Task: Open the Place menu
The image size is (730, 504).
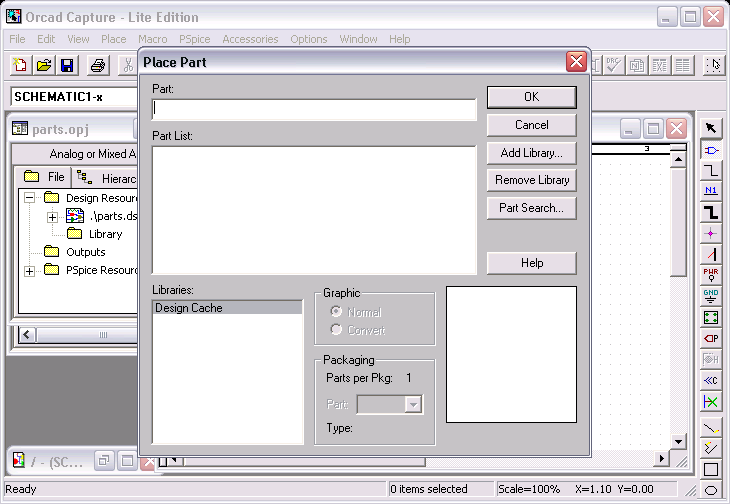Action: pyautogui.click(x=114, y=39)
